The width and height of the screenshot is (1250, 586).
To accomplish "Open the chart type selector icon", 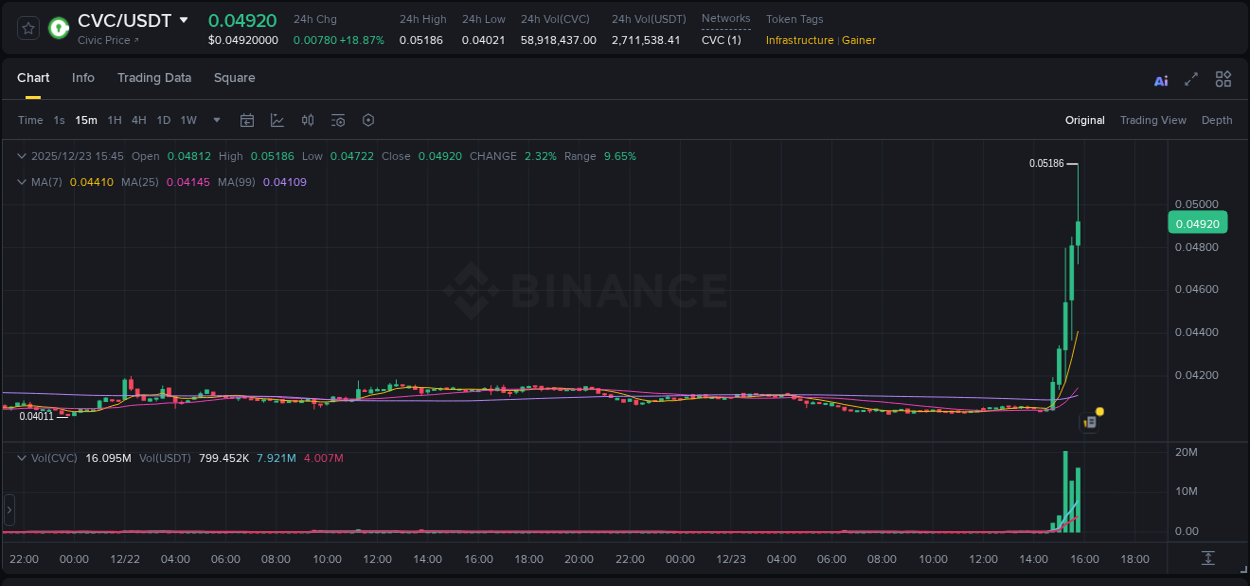I will tap(277, 120).
